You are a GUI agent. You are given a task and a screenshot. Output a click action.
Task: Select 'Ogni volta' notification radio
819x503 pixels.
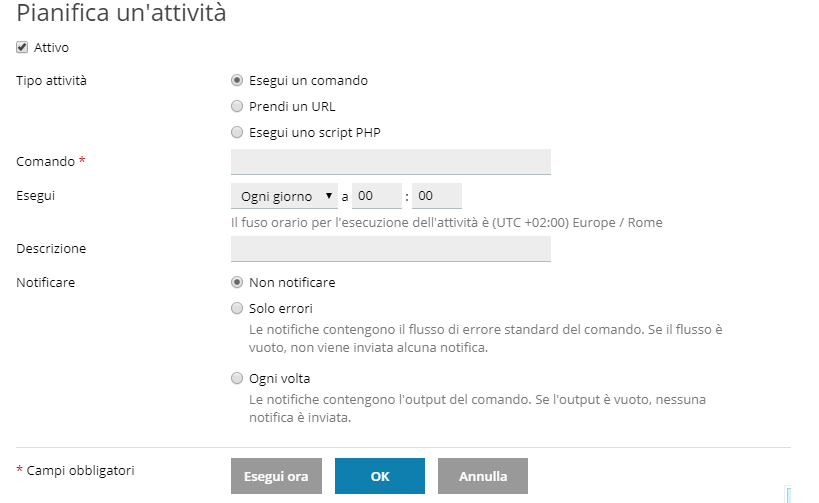[237, 378]
